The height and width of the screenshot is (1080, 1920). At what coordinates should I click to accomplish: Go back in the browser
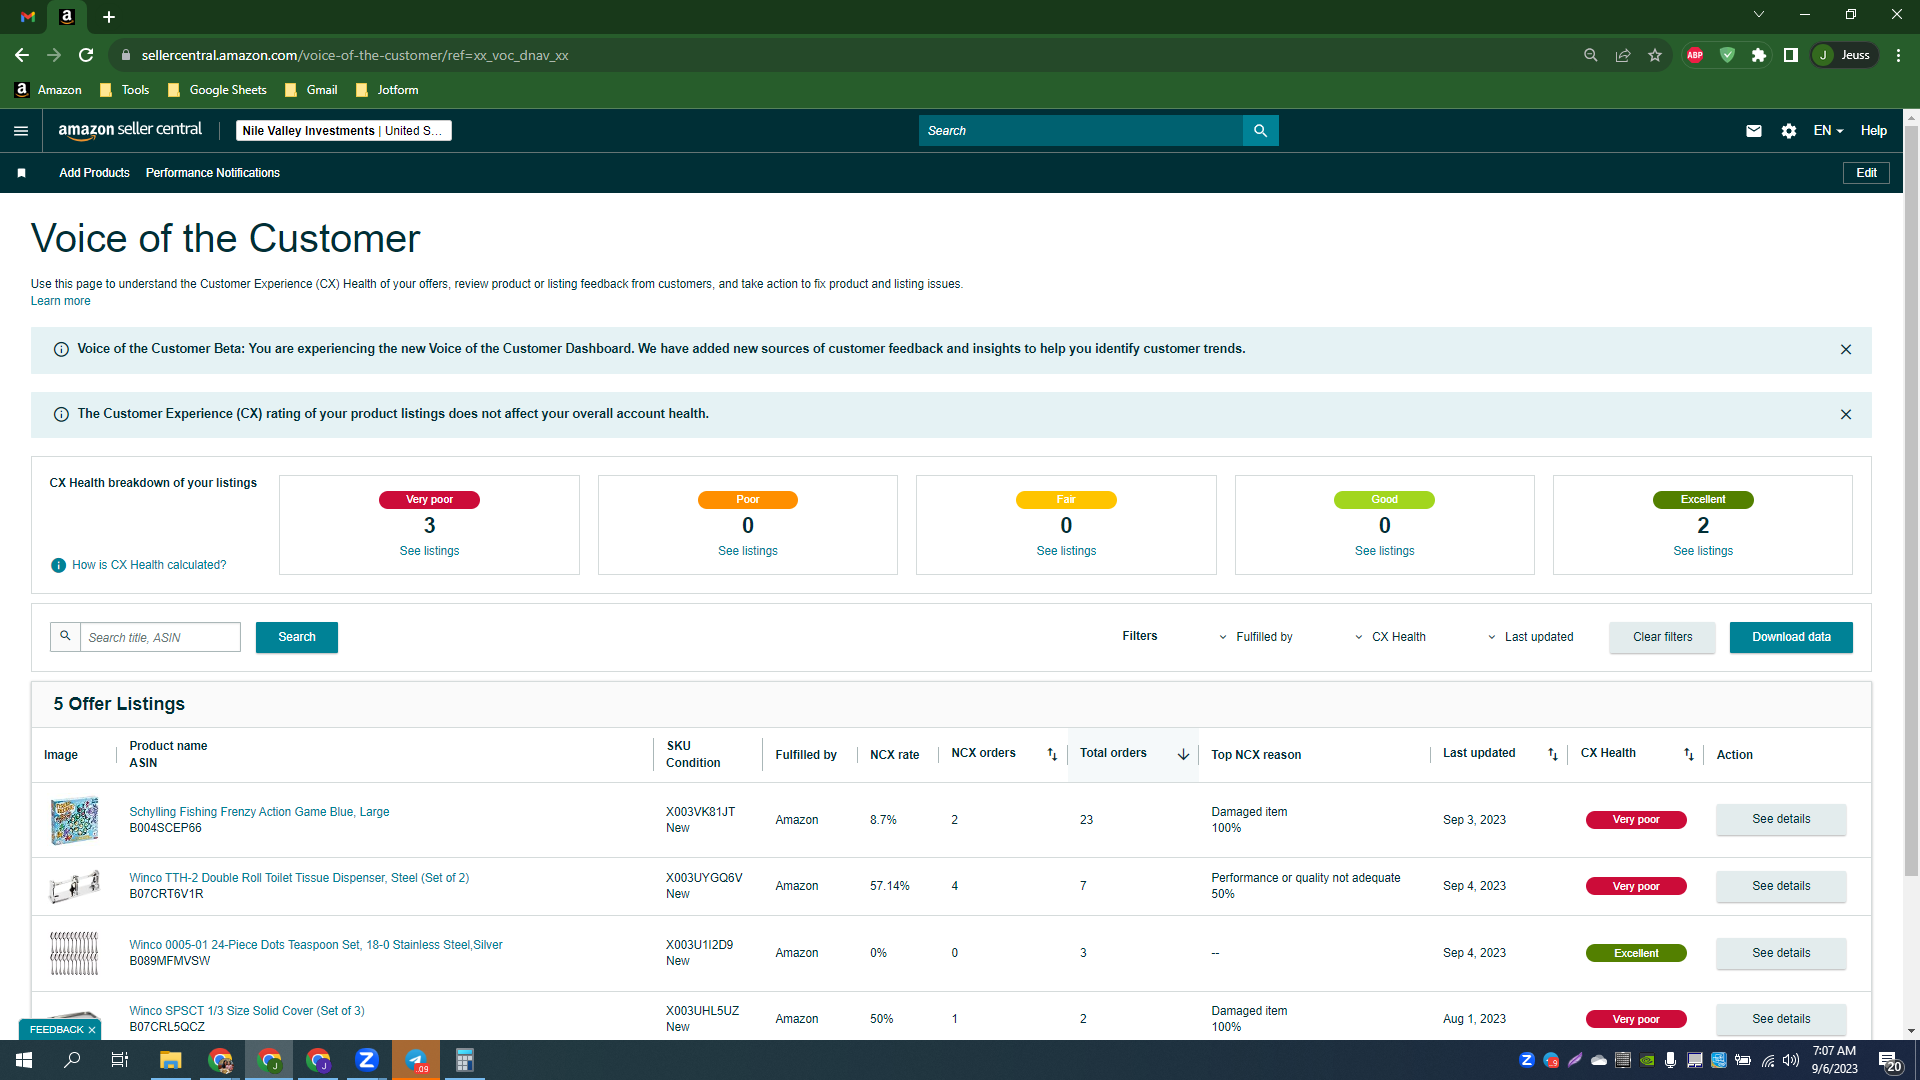[22, 55]
